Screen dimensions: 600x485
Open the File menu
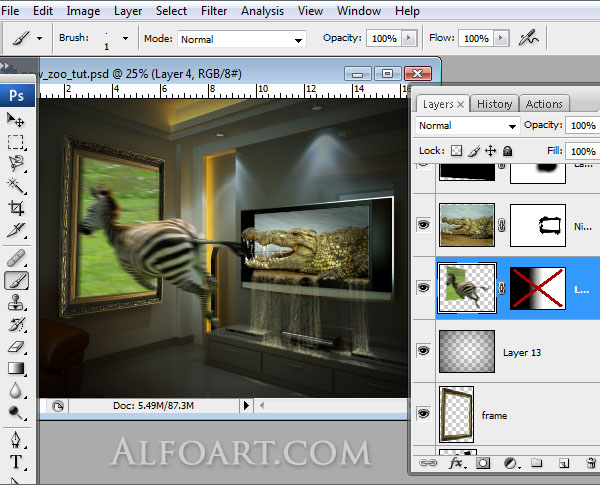coord(10,11)
